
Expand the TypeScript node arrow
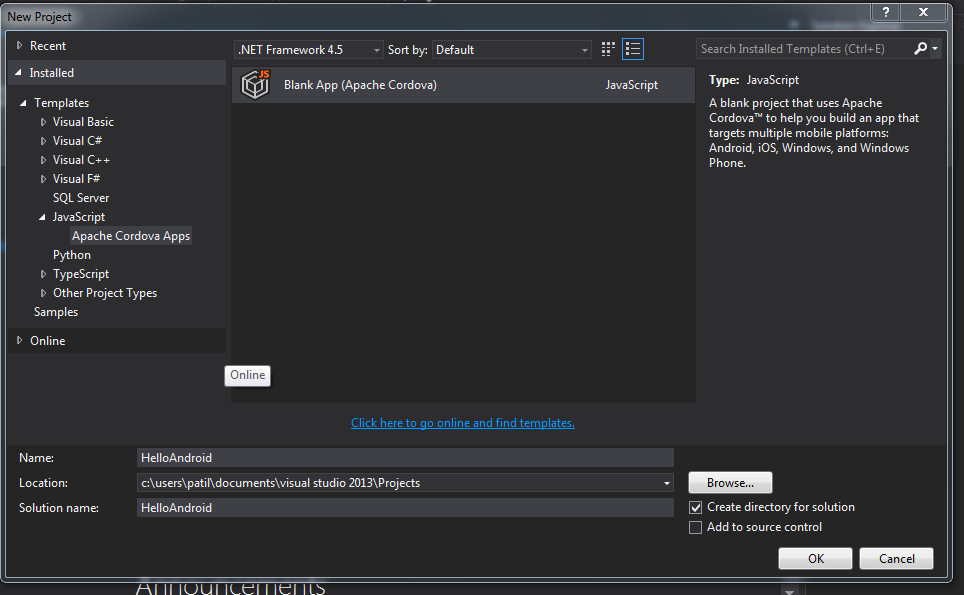(x=43, y=274)
